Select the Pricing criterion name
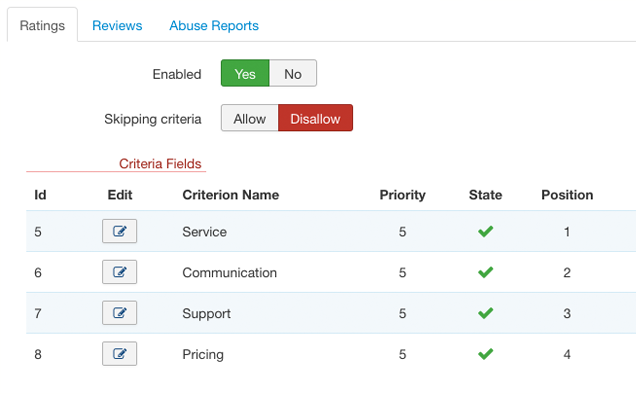The height and width of the screenshot is (394, 636). tap(203, 355)
